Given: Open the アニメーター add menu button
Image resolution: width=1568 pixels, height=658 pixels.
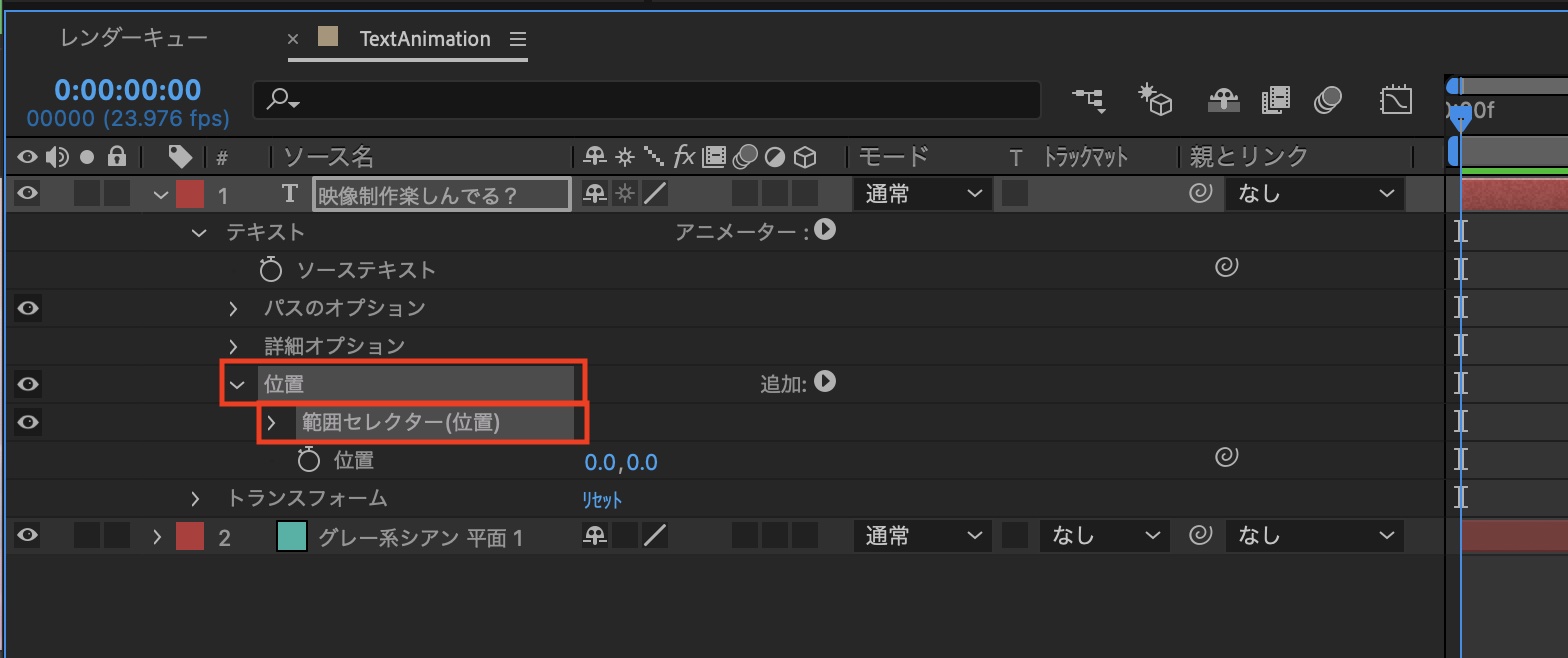Looking at the screenshot, I should (824, 230).
